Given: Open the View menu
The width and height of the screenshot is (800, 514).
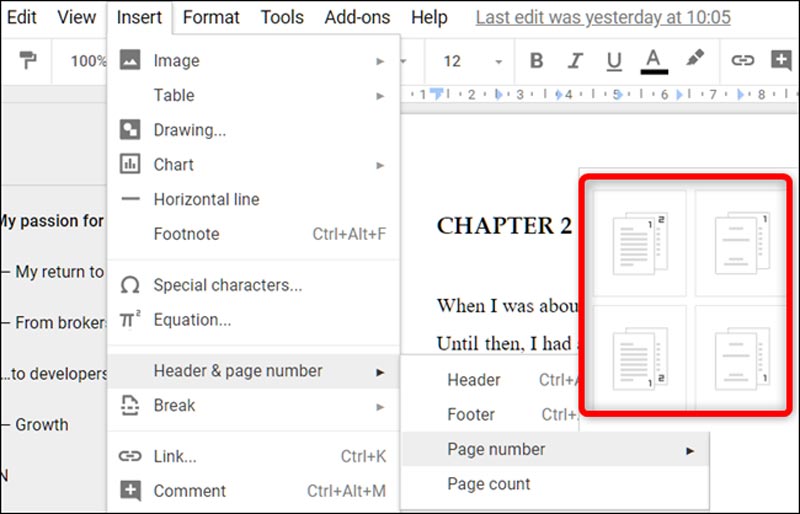Looking at the screenshot, I should click(77, 17).
